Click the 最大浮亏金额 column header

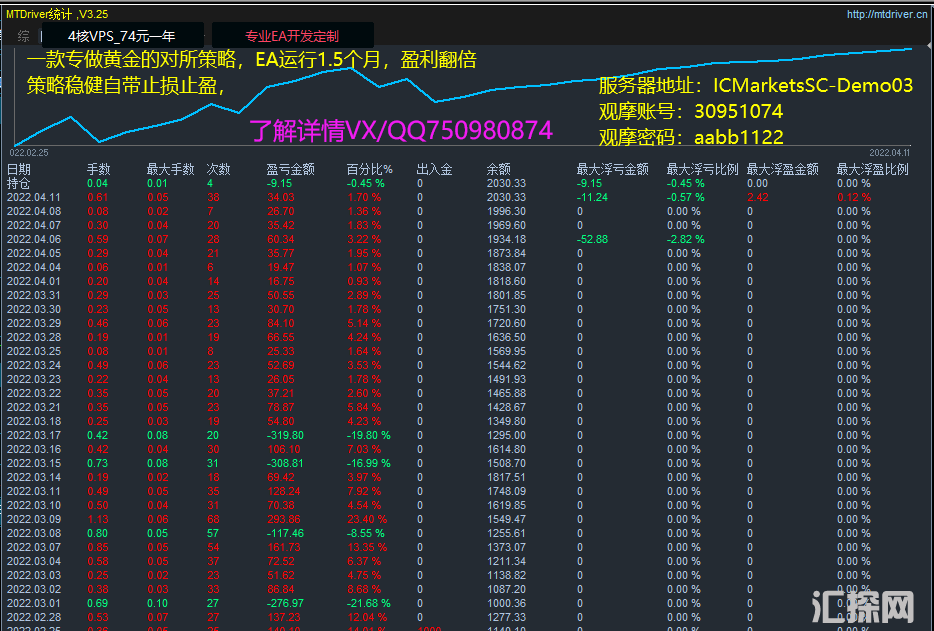(x=612, y=169)
